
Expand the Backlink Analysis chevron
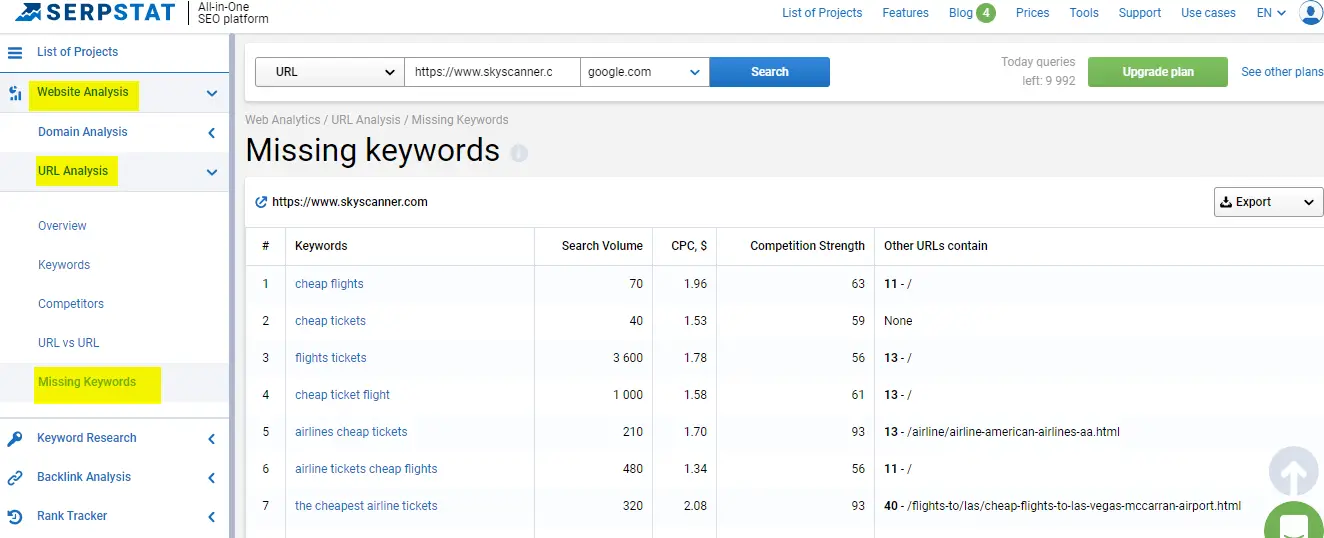click(x=212, y=478)
